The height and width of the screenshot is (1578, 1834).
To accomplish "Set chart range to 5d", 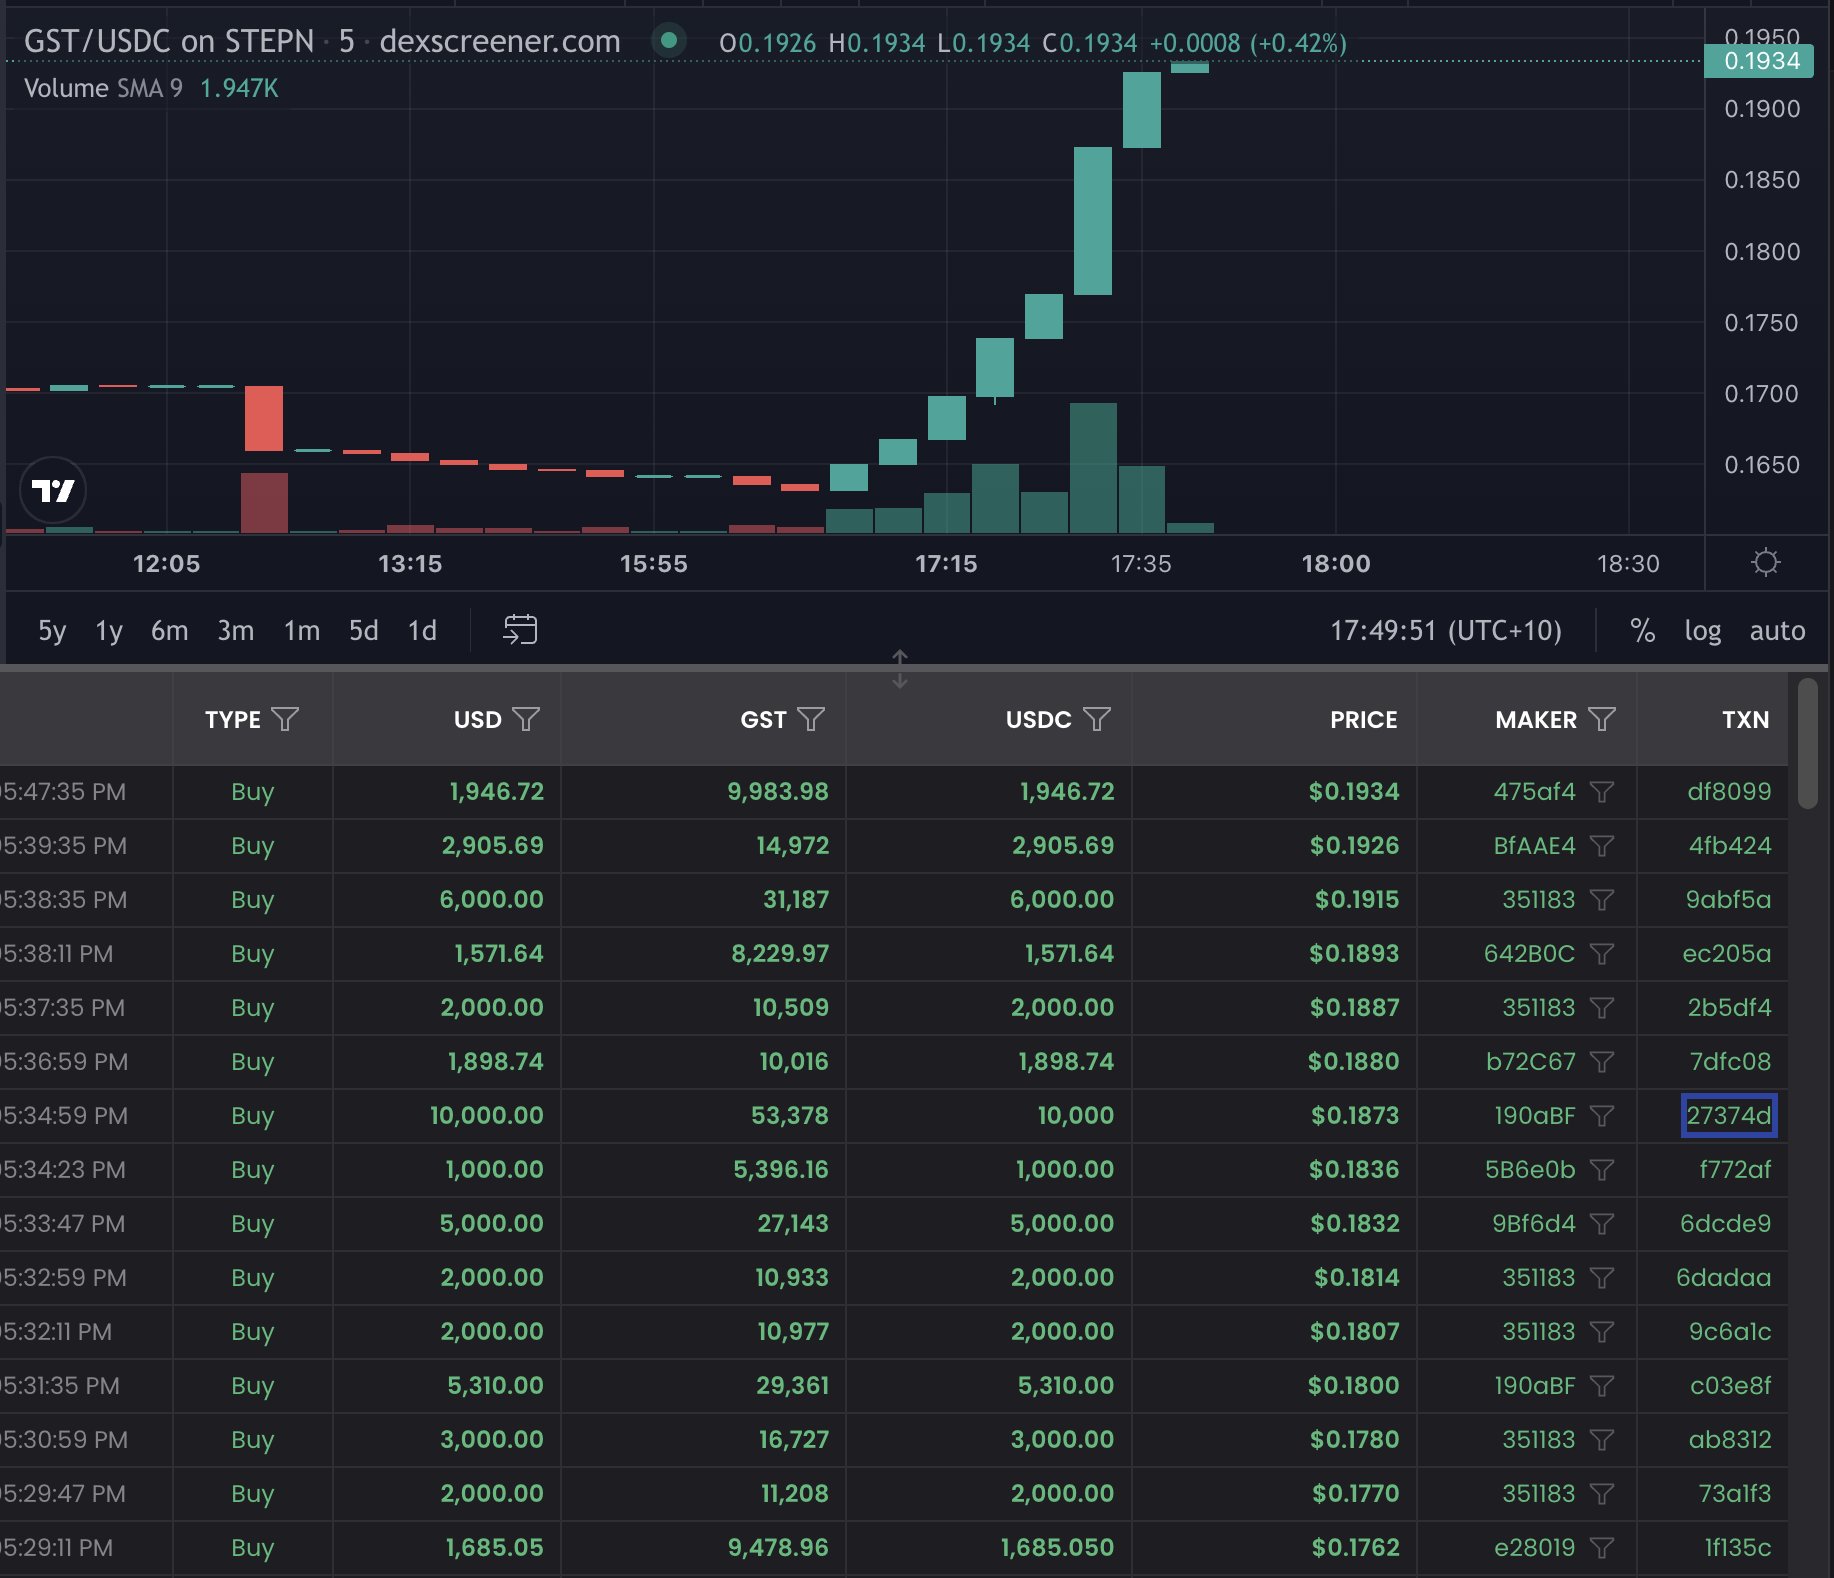I will 364,630.
